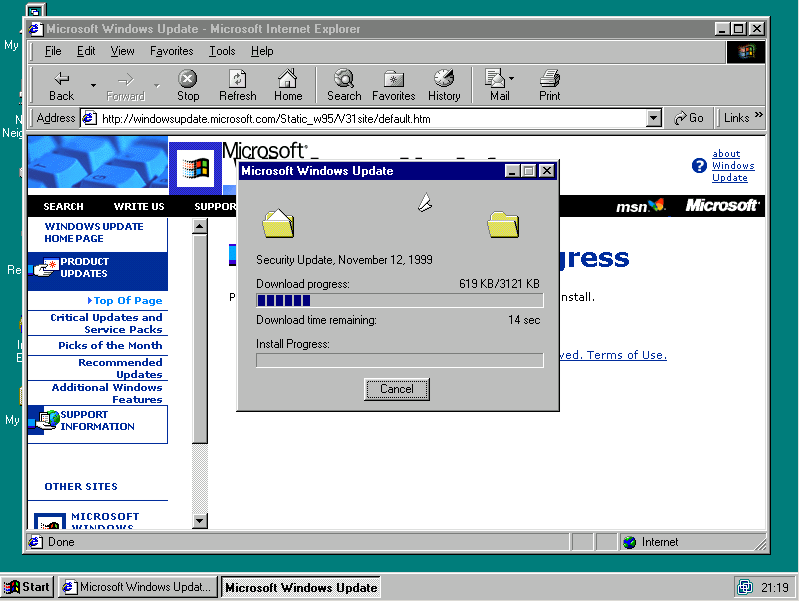
Task: Open the Favorites menu in menu bar
Action: click(x=171, y=51)
